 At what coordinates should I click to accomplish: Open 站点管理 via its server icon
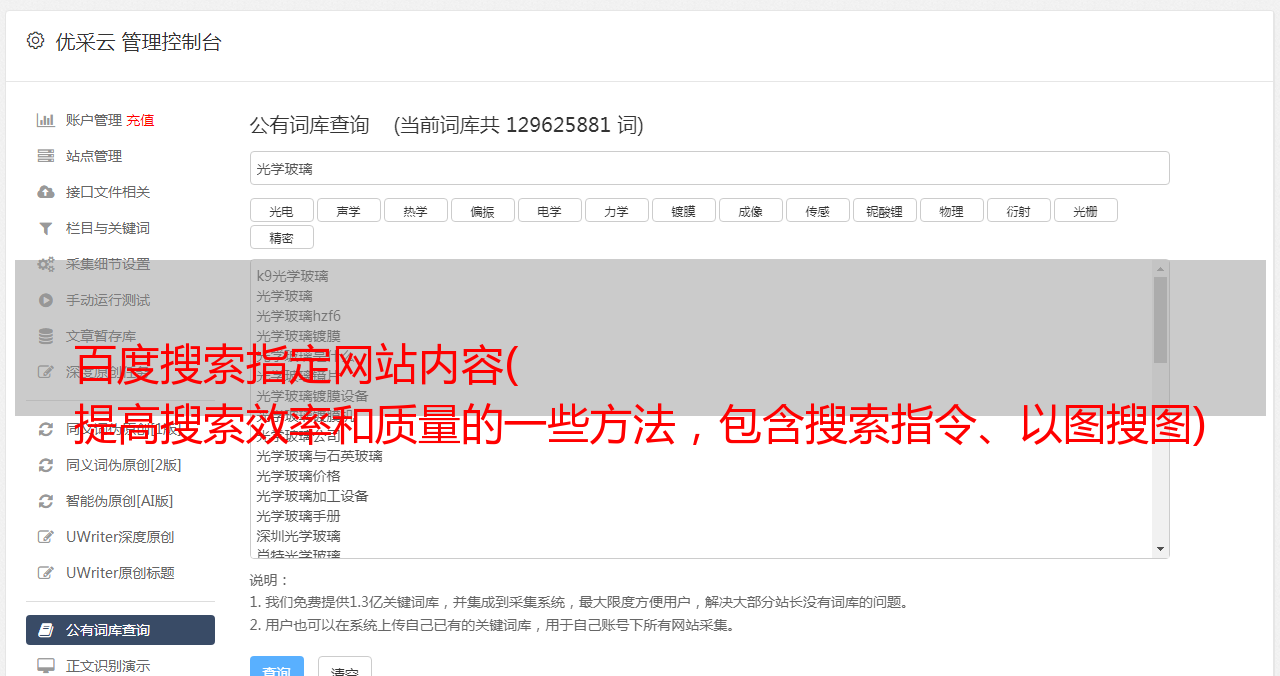click(46, 156)
